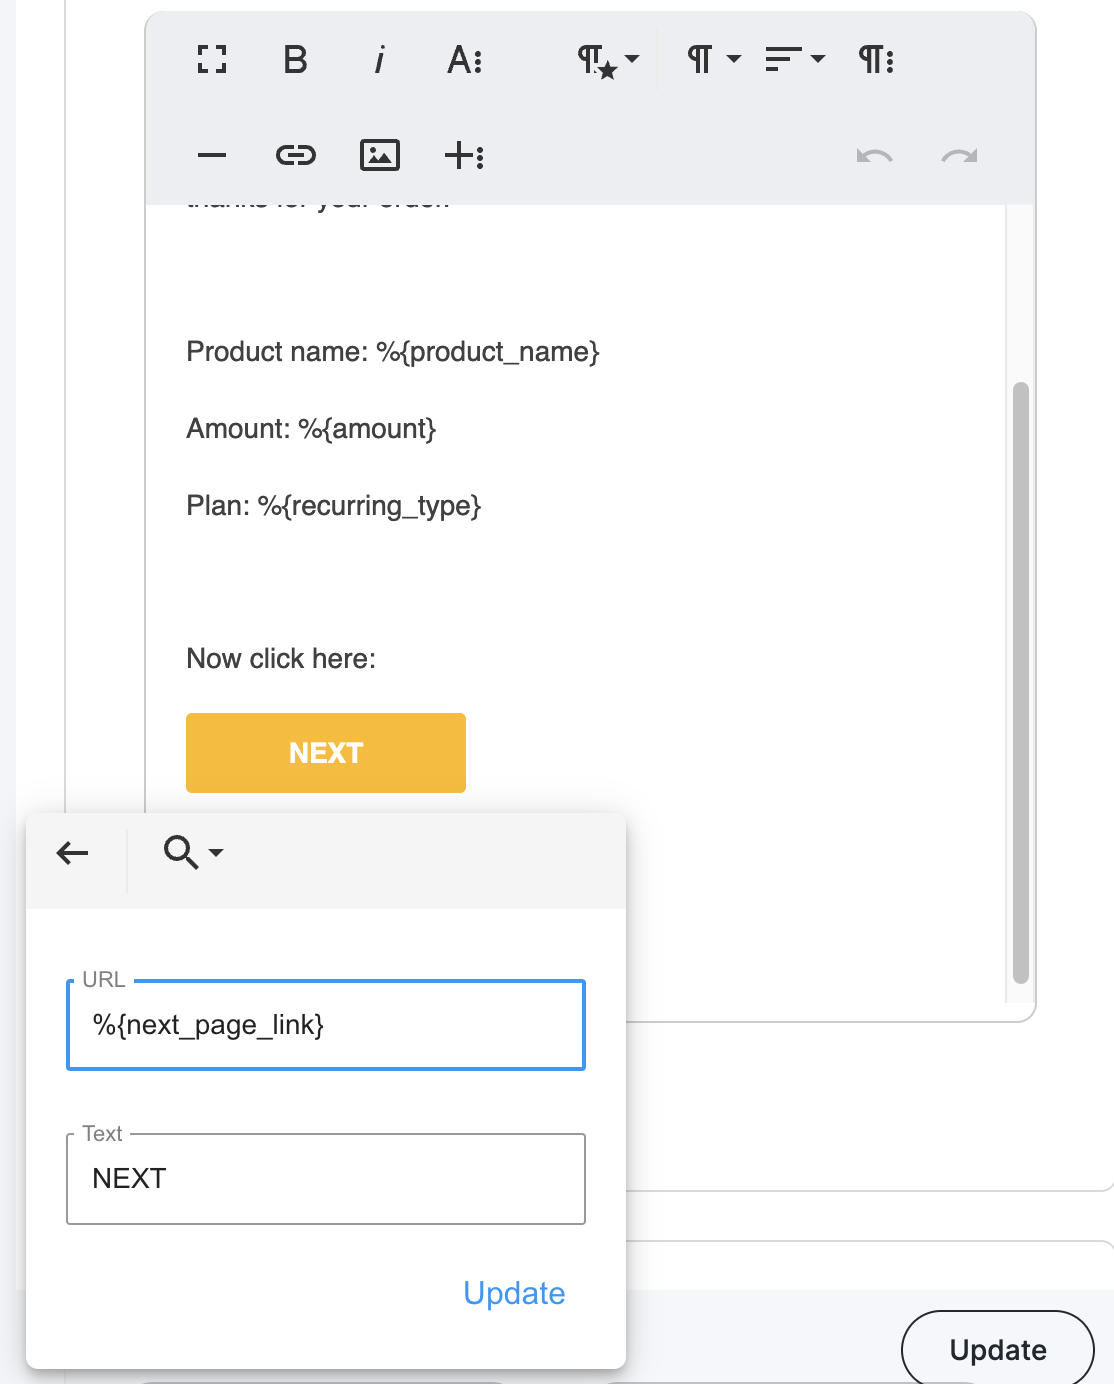Open paragraph format dropdown
1114x1384 pixels.
pos(714,60)
